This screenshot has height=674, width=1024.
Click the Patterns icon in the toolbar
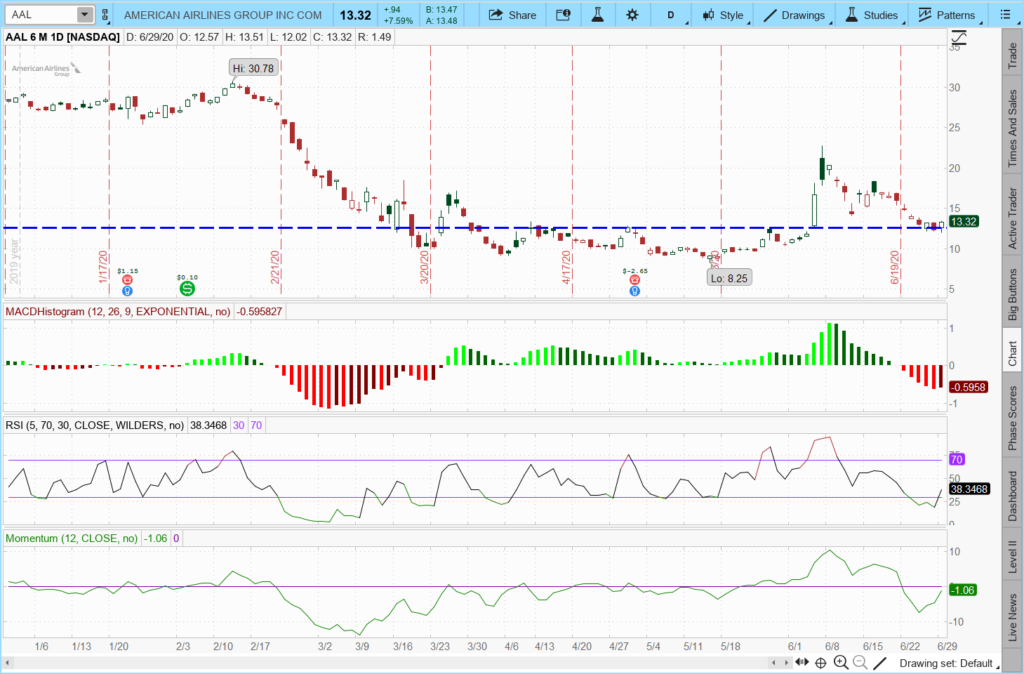(945, 15)
